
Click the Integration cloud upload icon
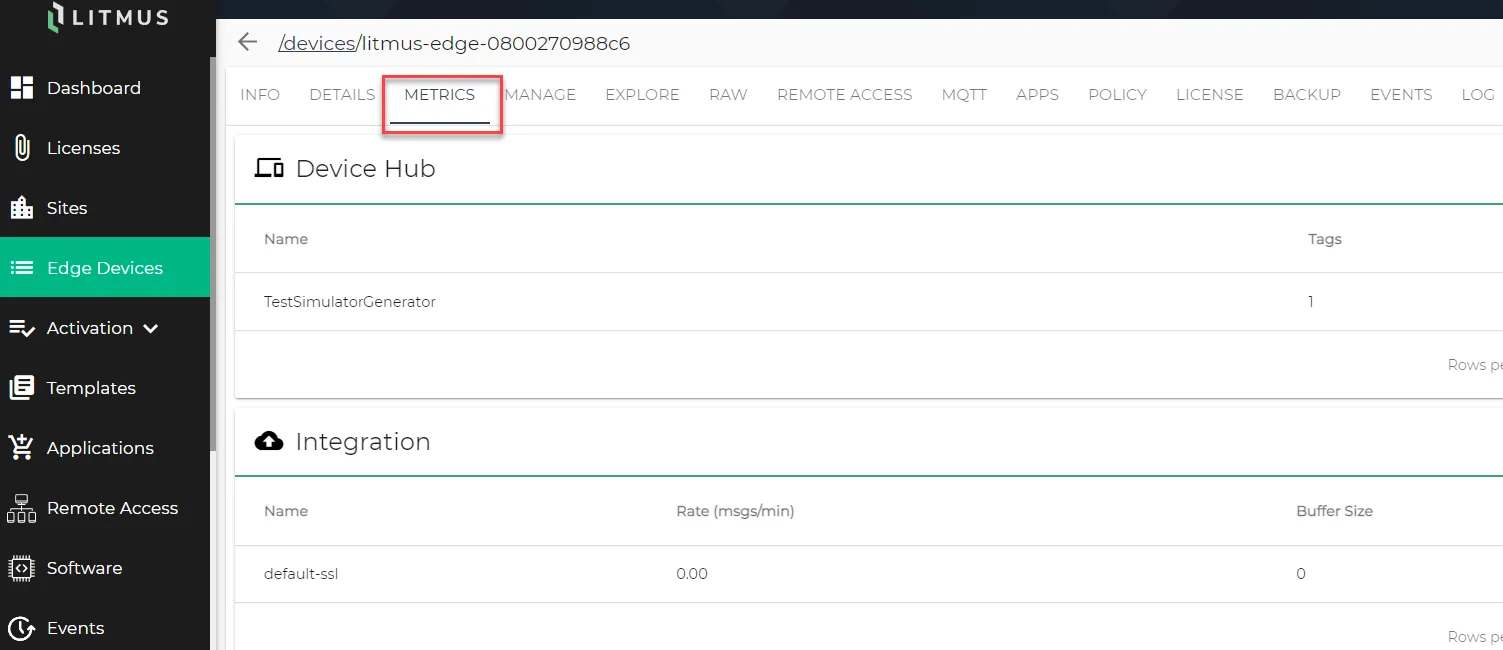click(x=269, y=441)
